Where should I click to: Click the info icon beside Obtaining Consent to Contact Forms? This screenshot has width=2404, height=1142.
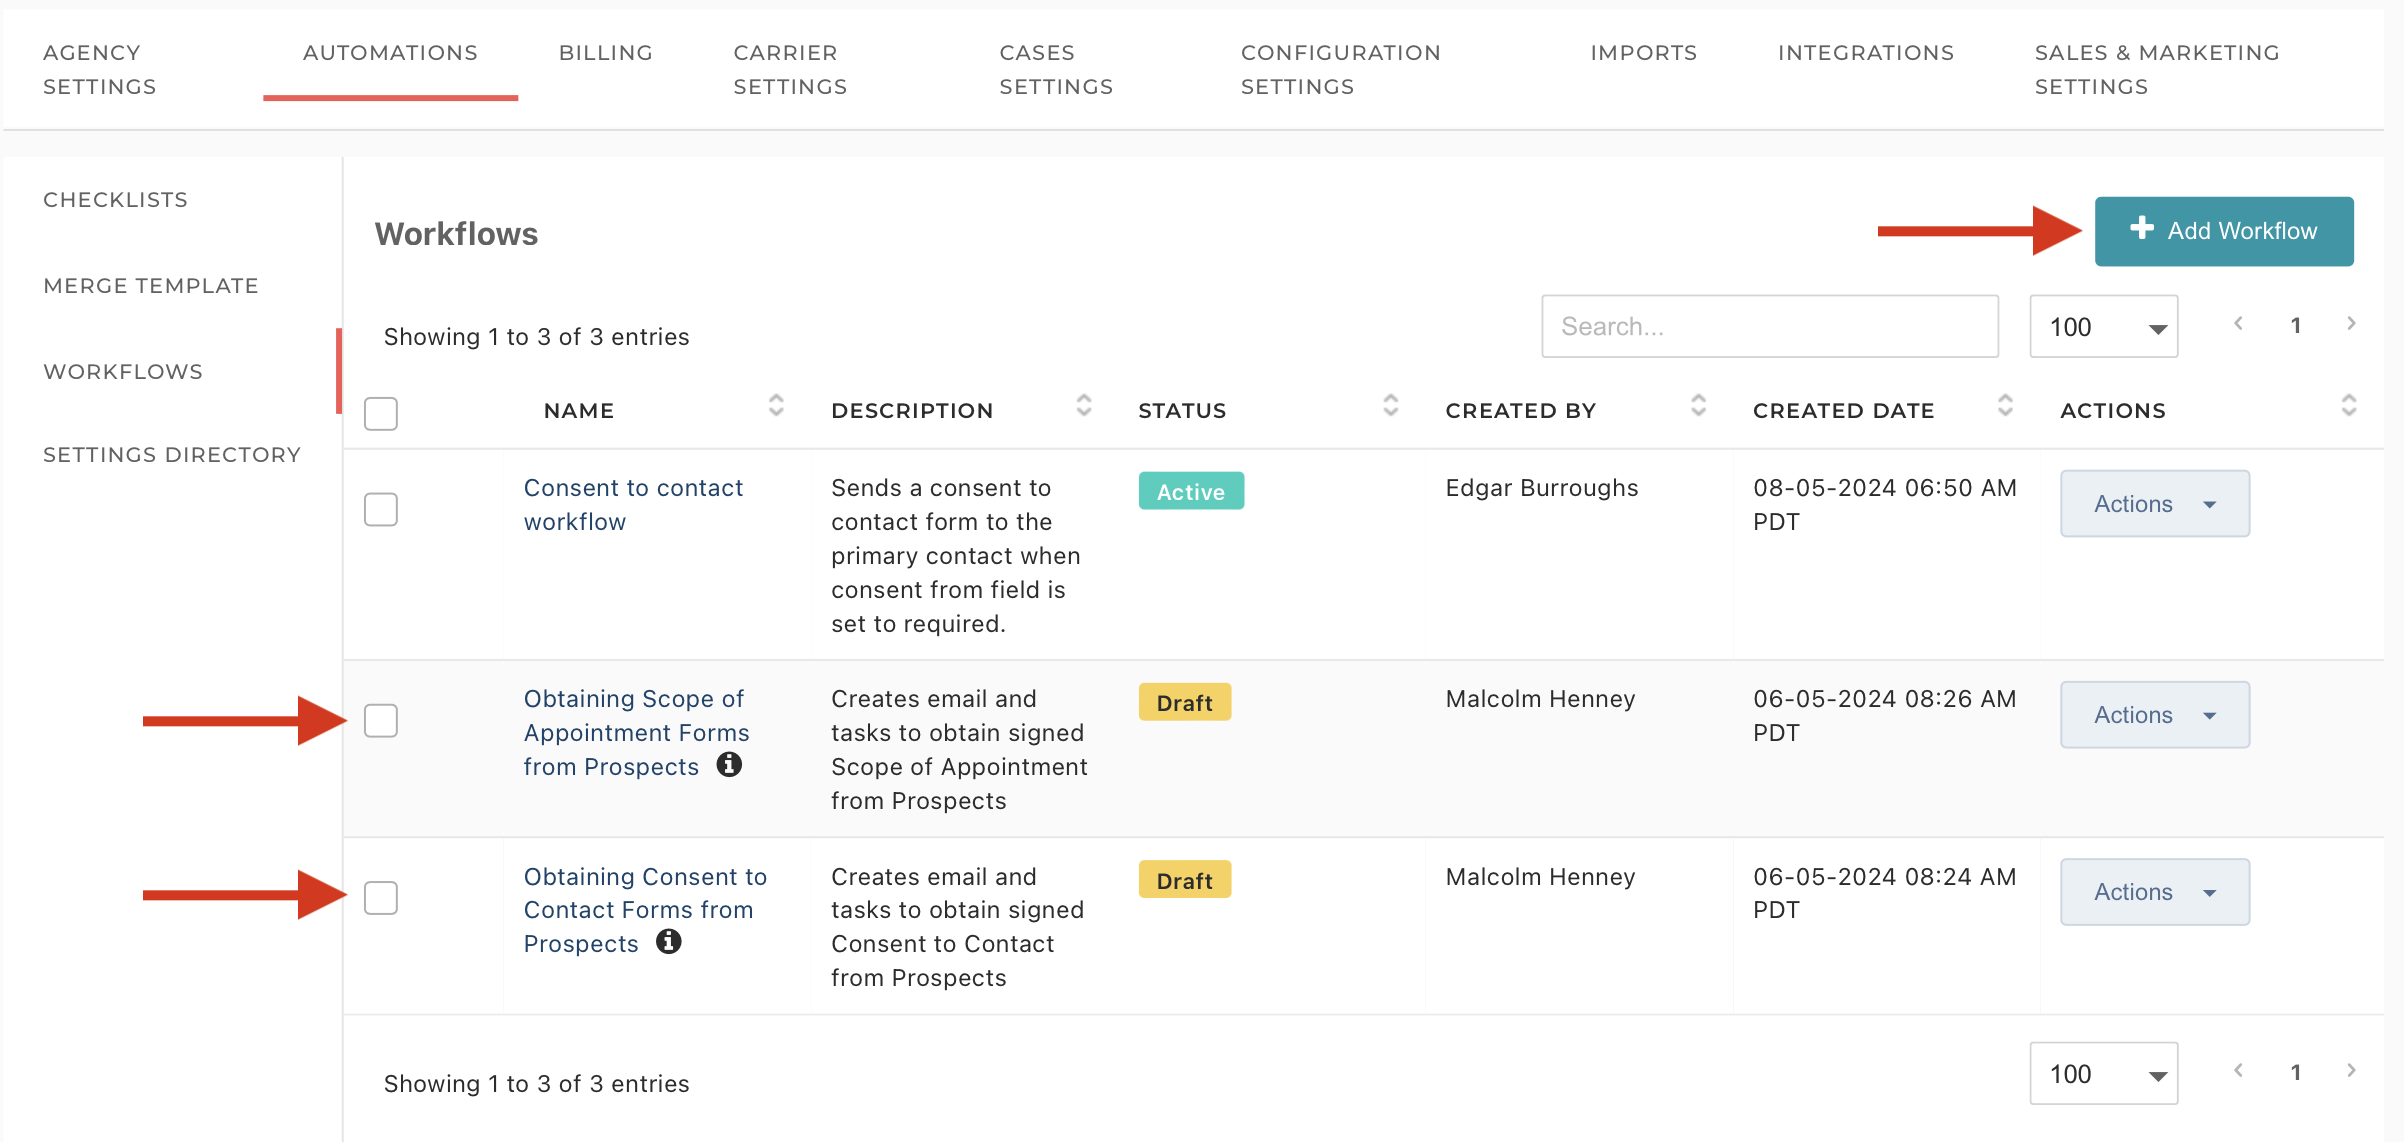669,941
